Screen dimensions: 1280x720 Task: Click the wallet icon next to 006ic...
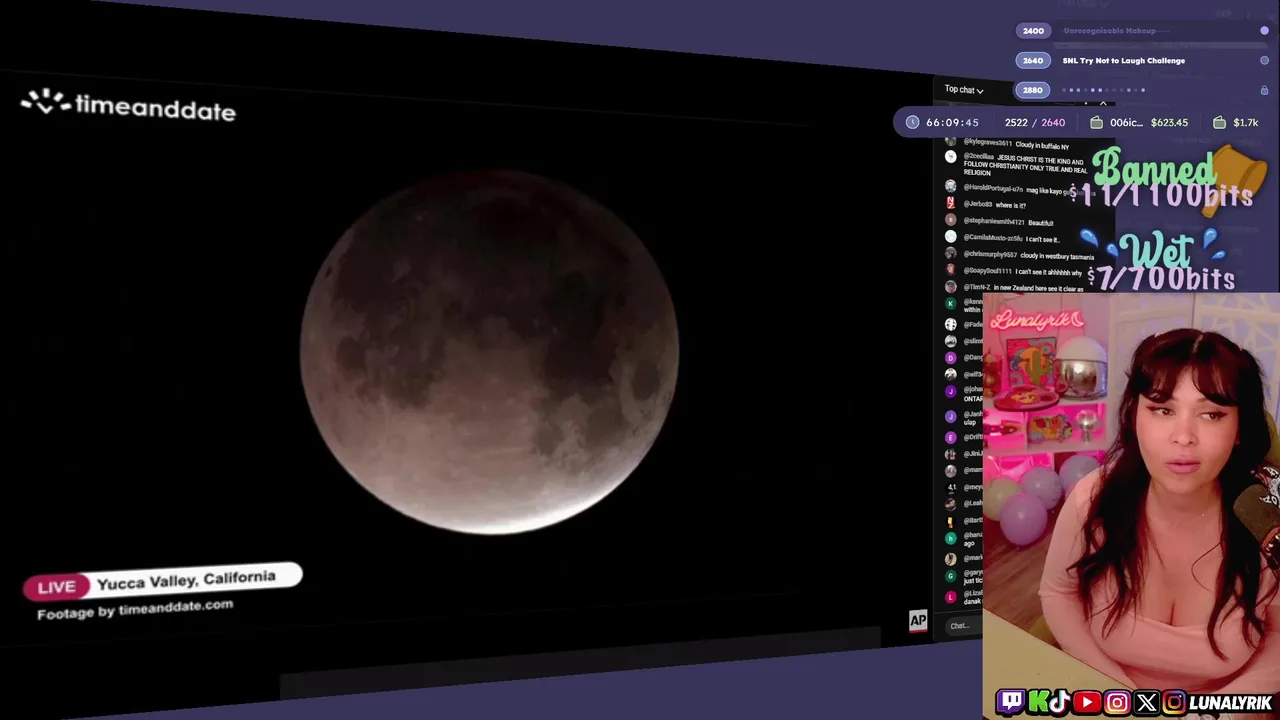pos(1096,122)
